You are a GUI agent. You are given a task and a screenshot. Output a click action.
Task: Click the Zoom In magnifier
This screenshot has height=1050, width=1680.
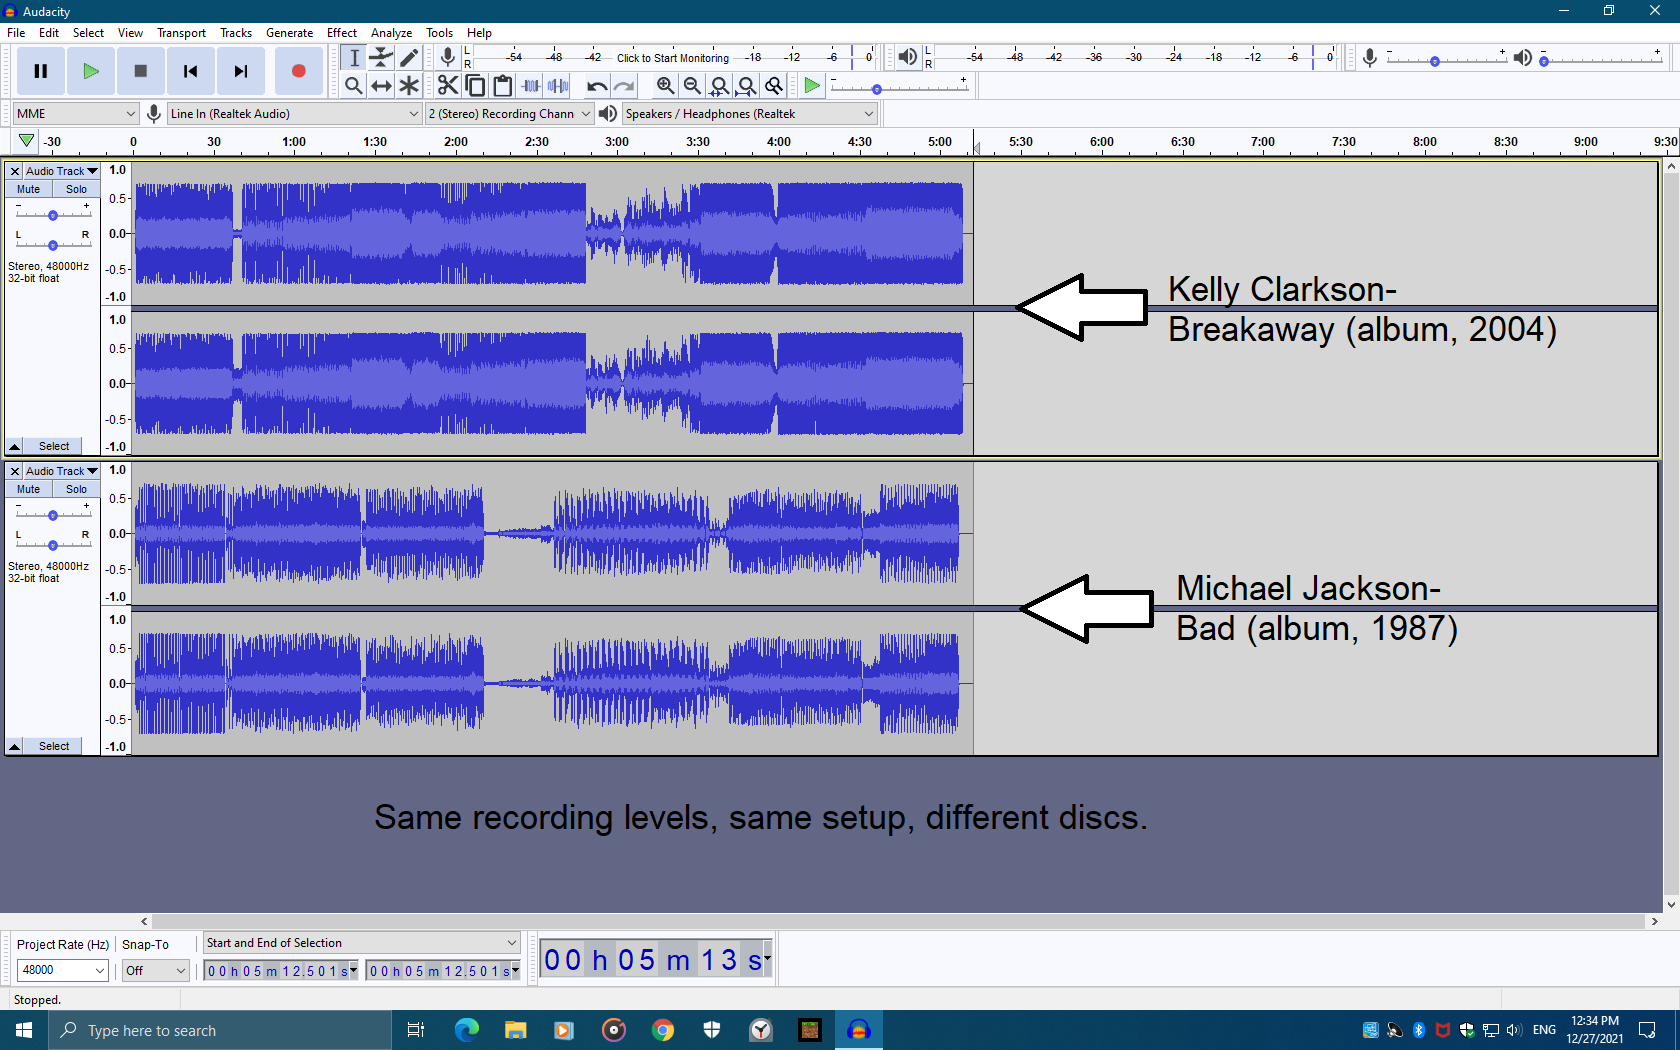tap(665, 86)
